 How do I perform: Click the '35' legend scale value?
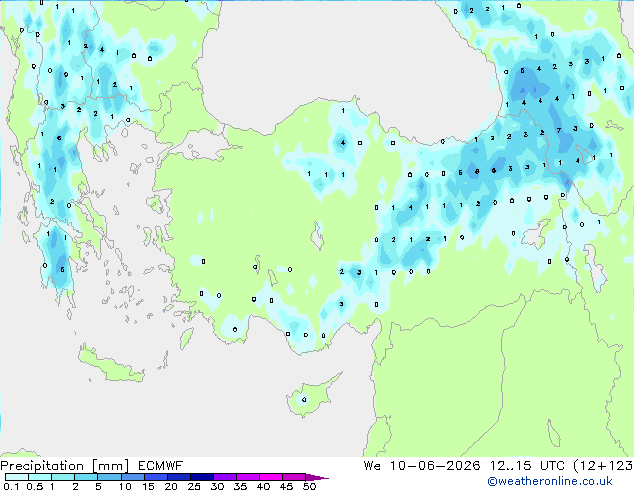[240, 486]
